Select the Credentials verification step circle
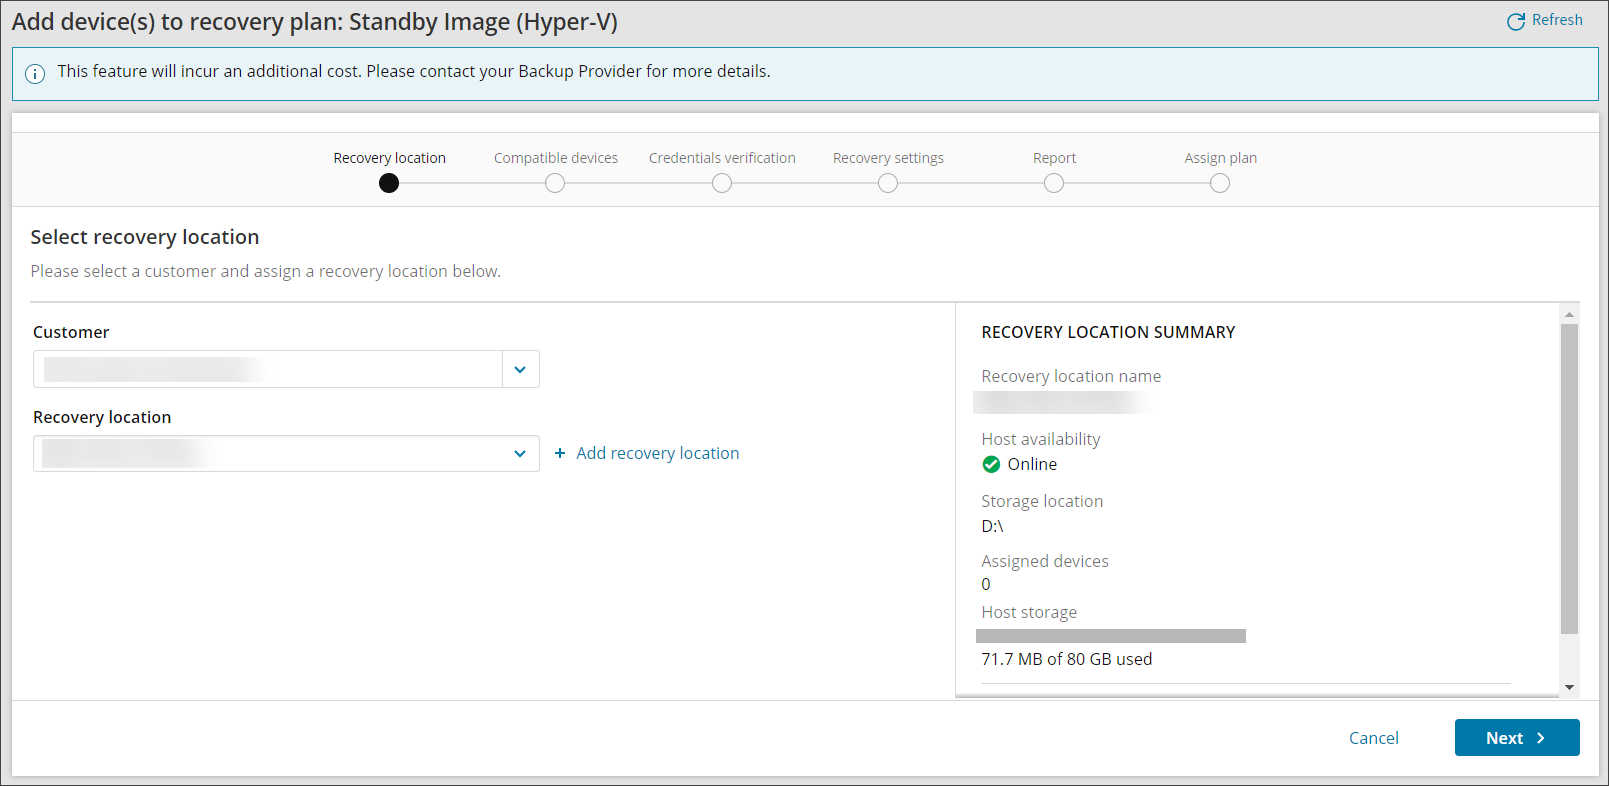Viewport: 1609px width, 786px height. 722,183
